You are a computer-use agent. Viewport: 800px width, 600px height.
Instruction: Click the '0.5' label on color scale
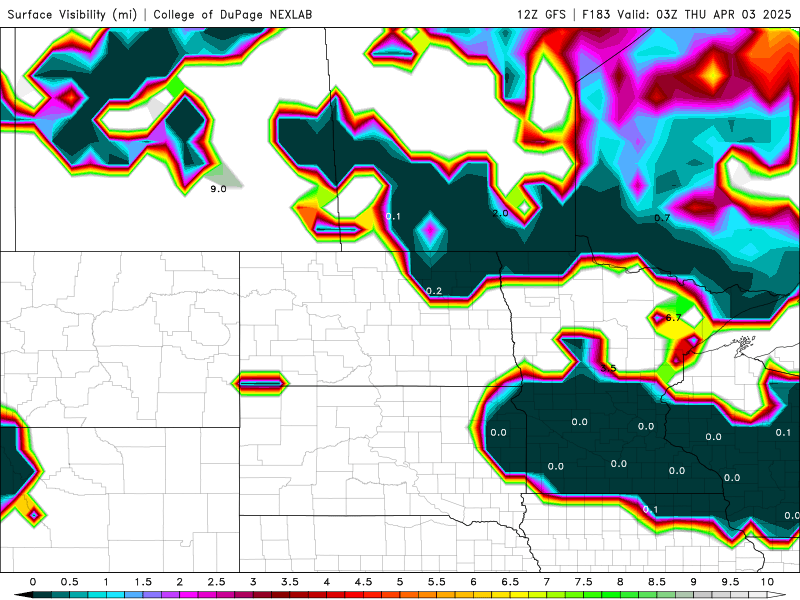(69, 582)
